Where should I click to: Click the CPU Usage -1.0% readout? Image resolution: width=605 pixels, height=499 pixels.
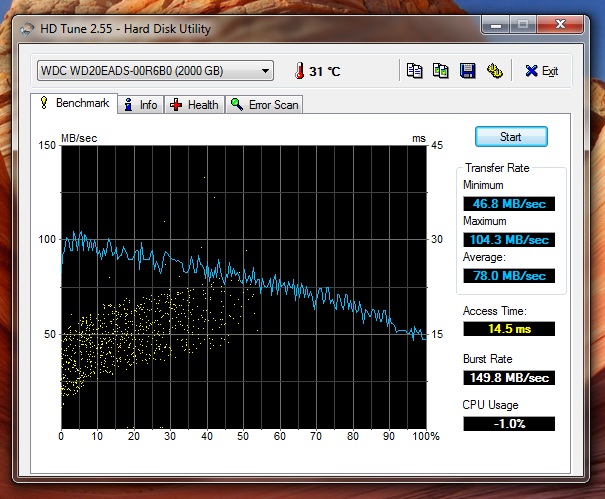tap(508, 423)
